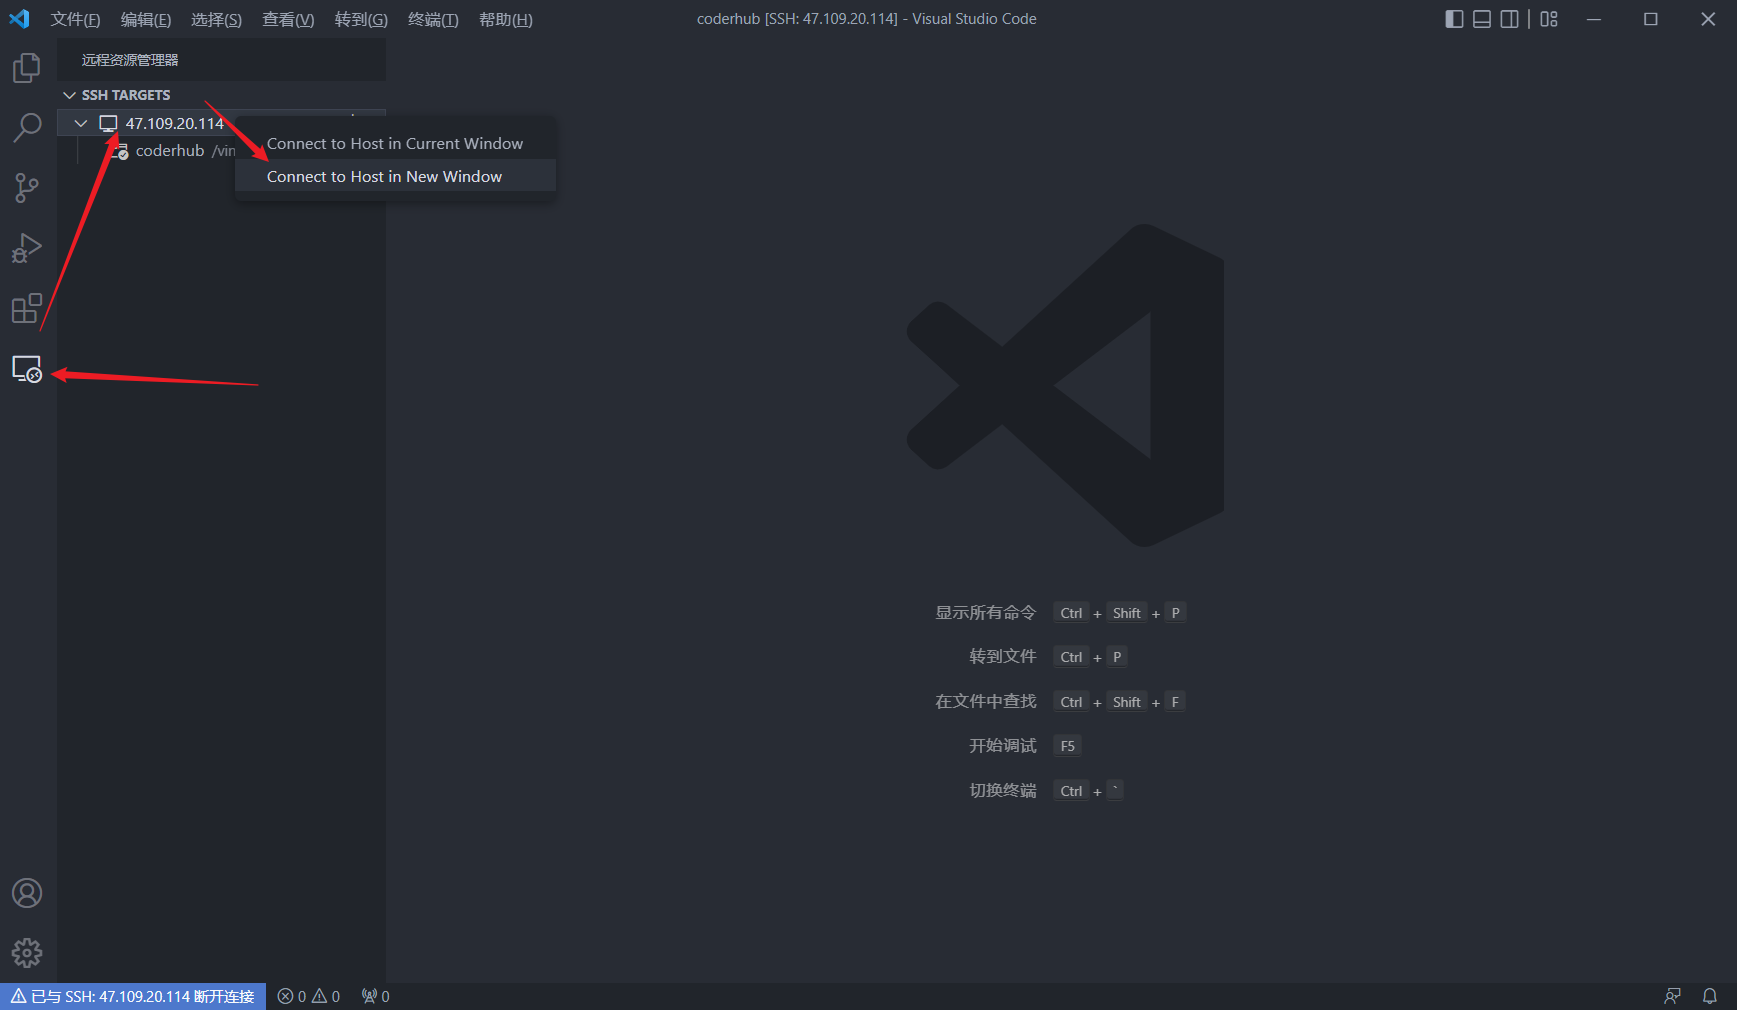Open the 终端(T) menu
1737x1010 pixels.
coord(433,19)
